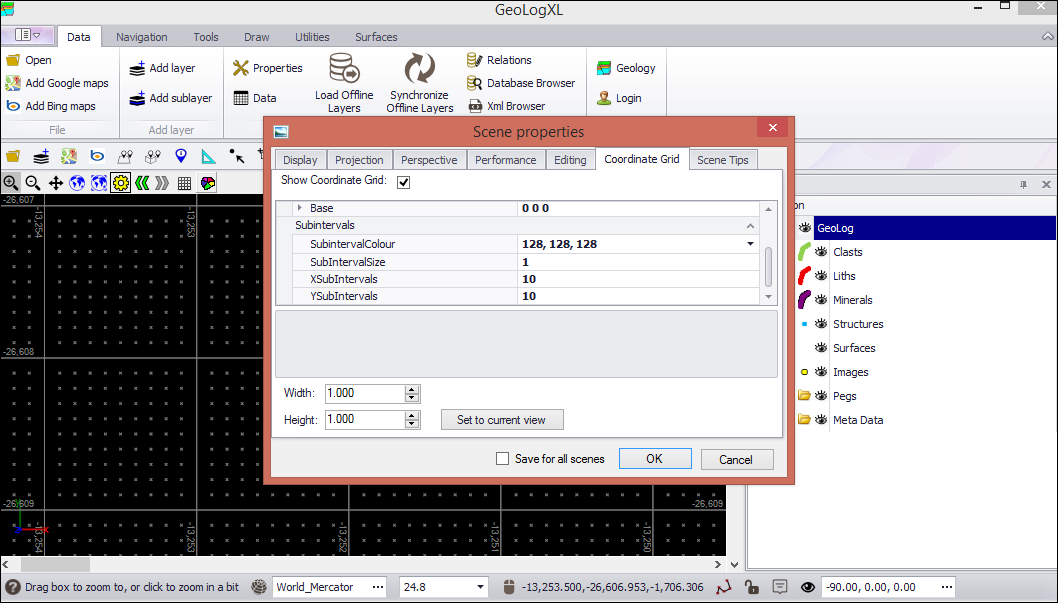Click the Width value input field
Viewport: 1058px width, 603px height.
pyautogui.click(x=364, y=393)
